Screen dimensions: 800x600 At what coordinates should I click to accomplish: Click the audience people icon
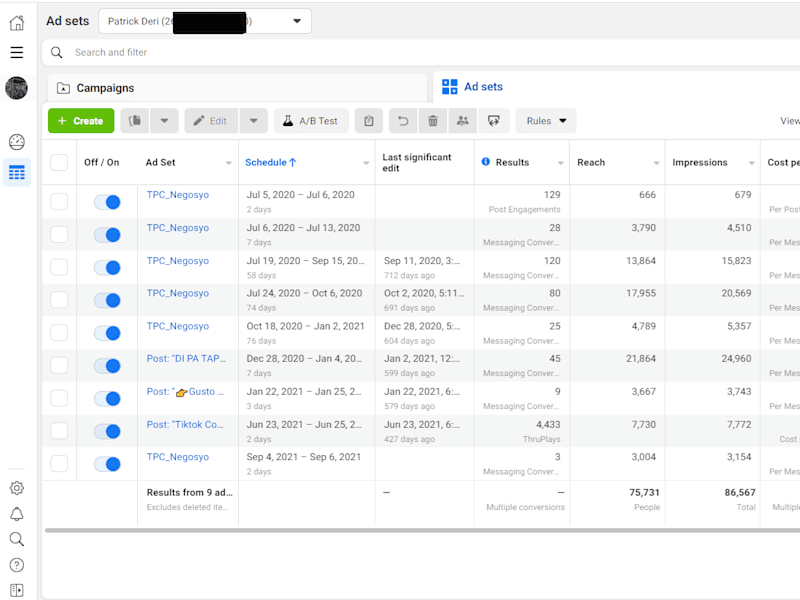point(463,121)
